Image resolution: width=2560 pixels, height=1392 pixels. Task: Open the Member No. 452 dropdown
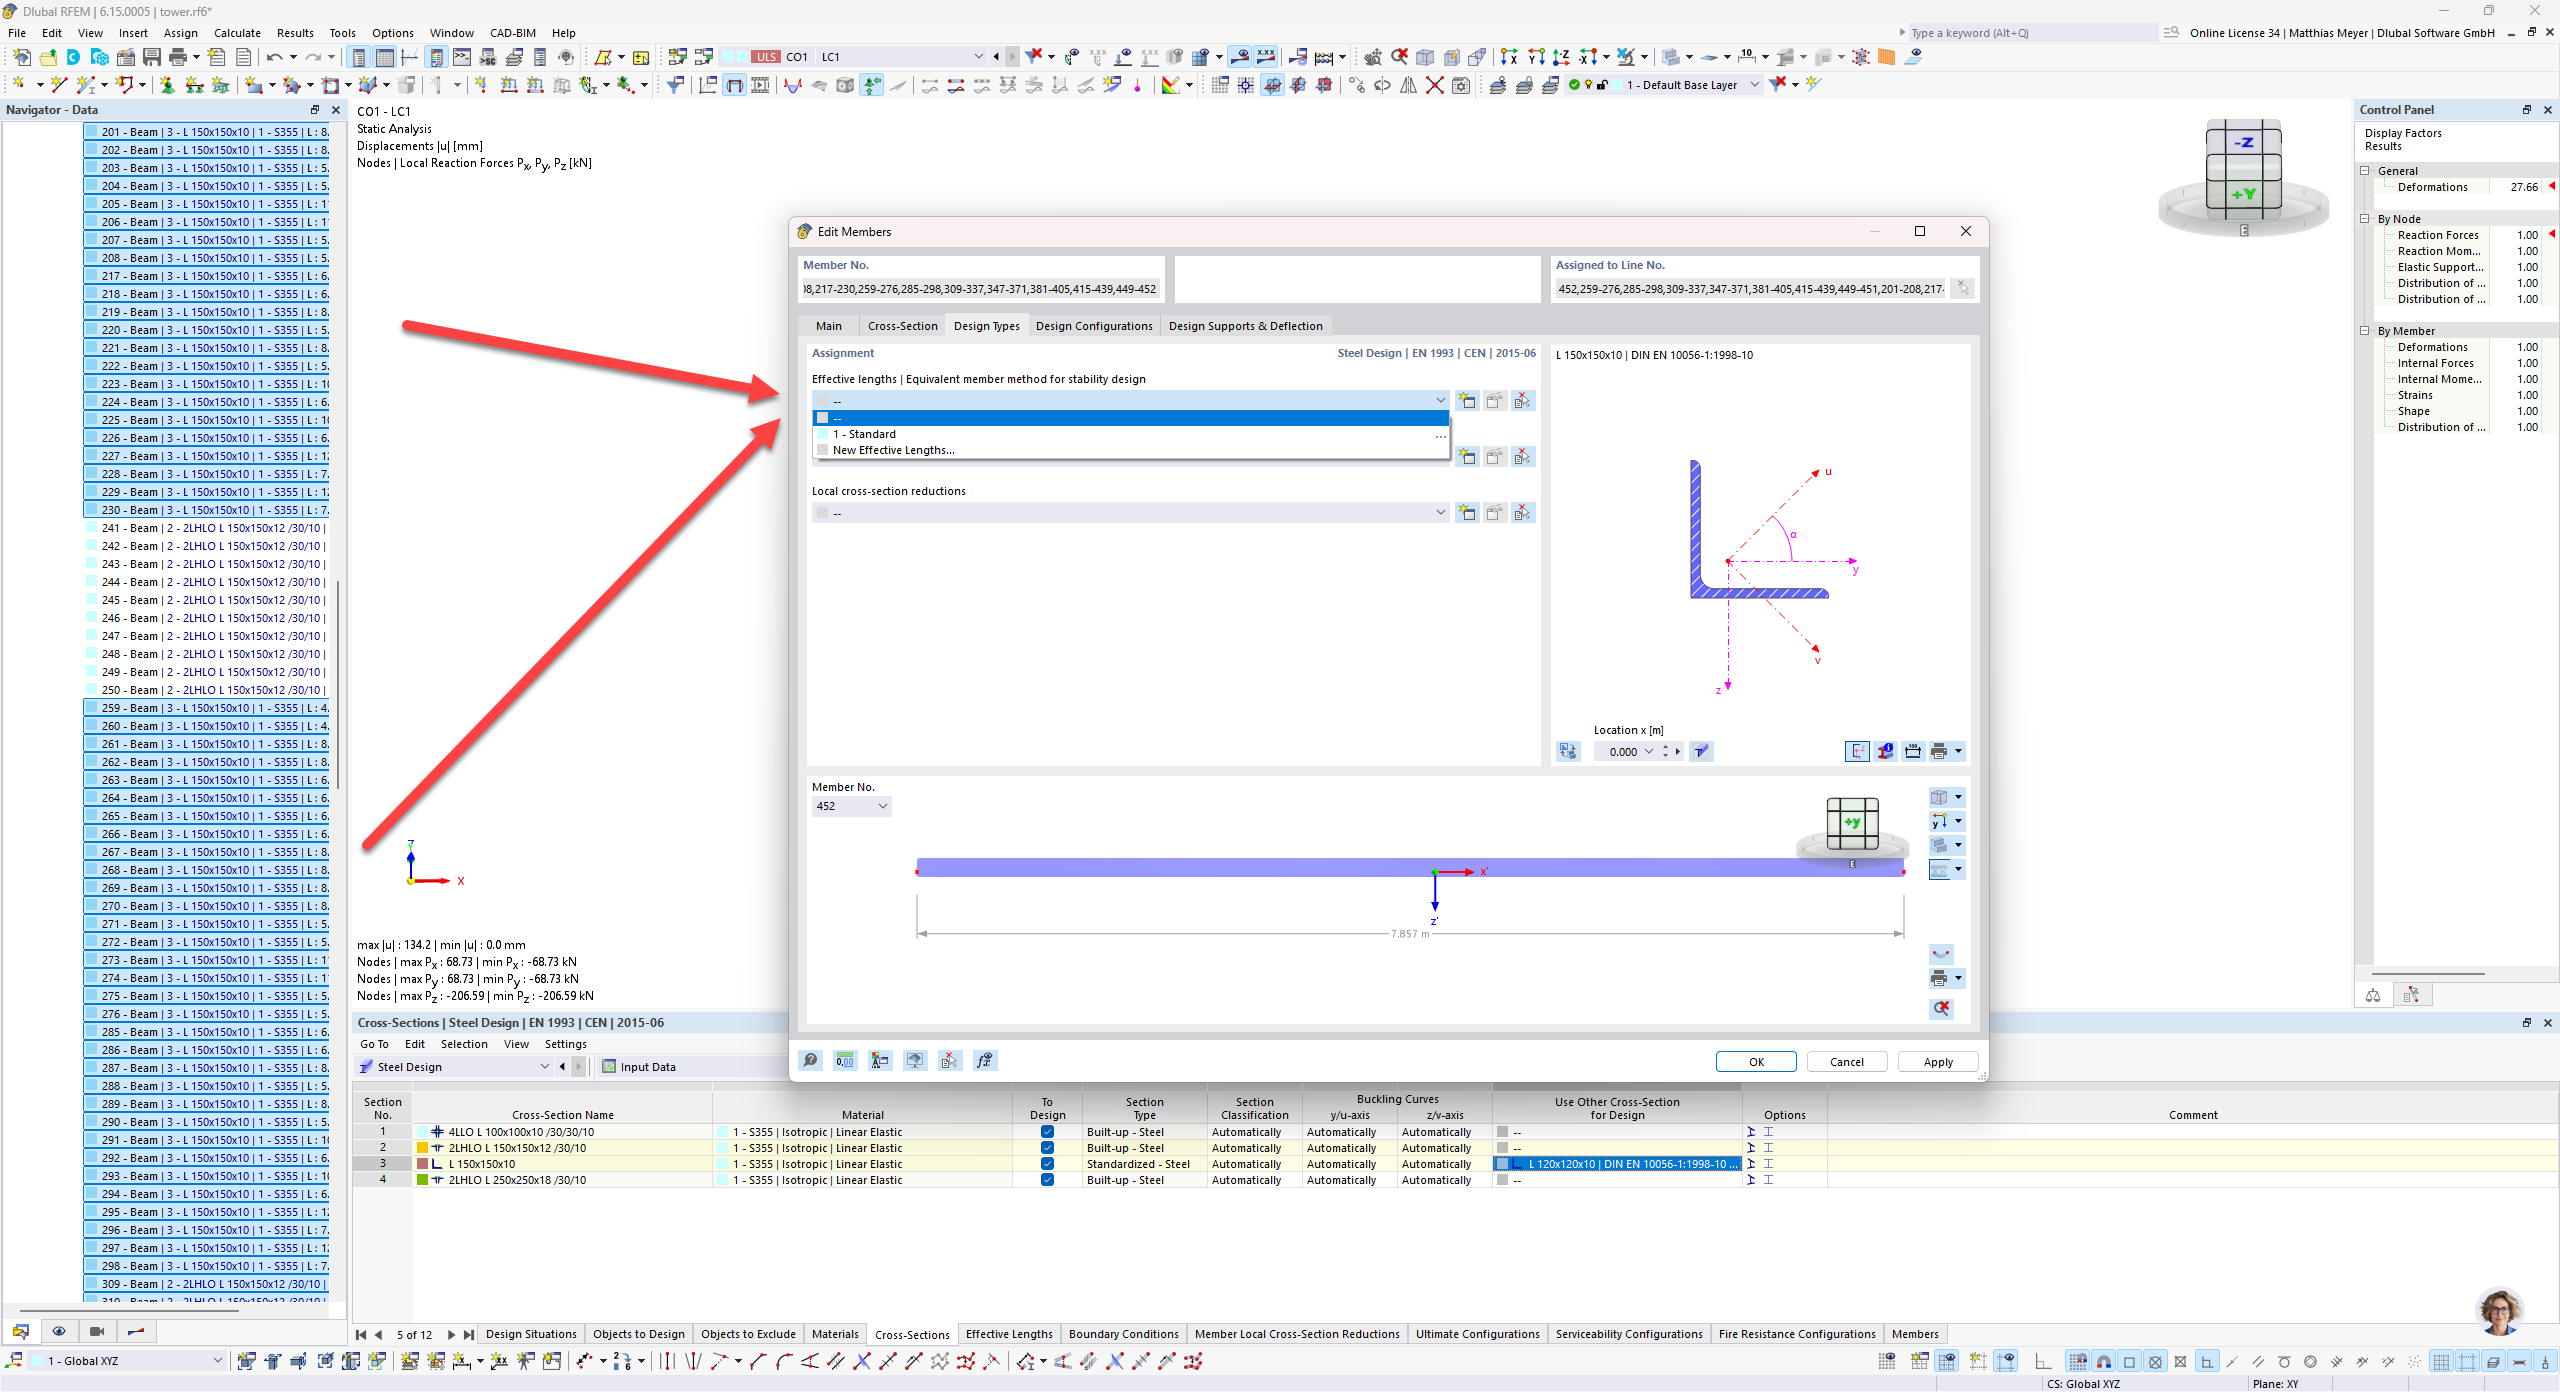883,806
